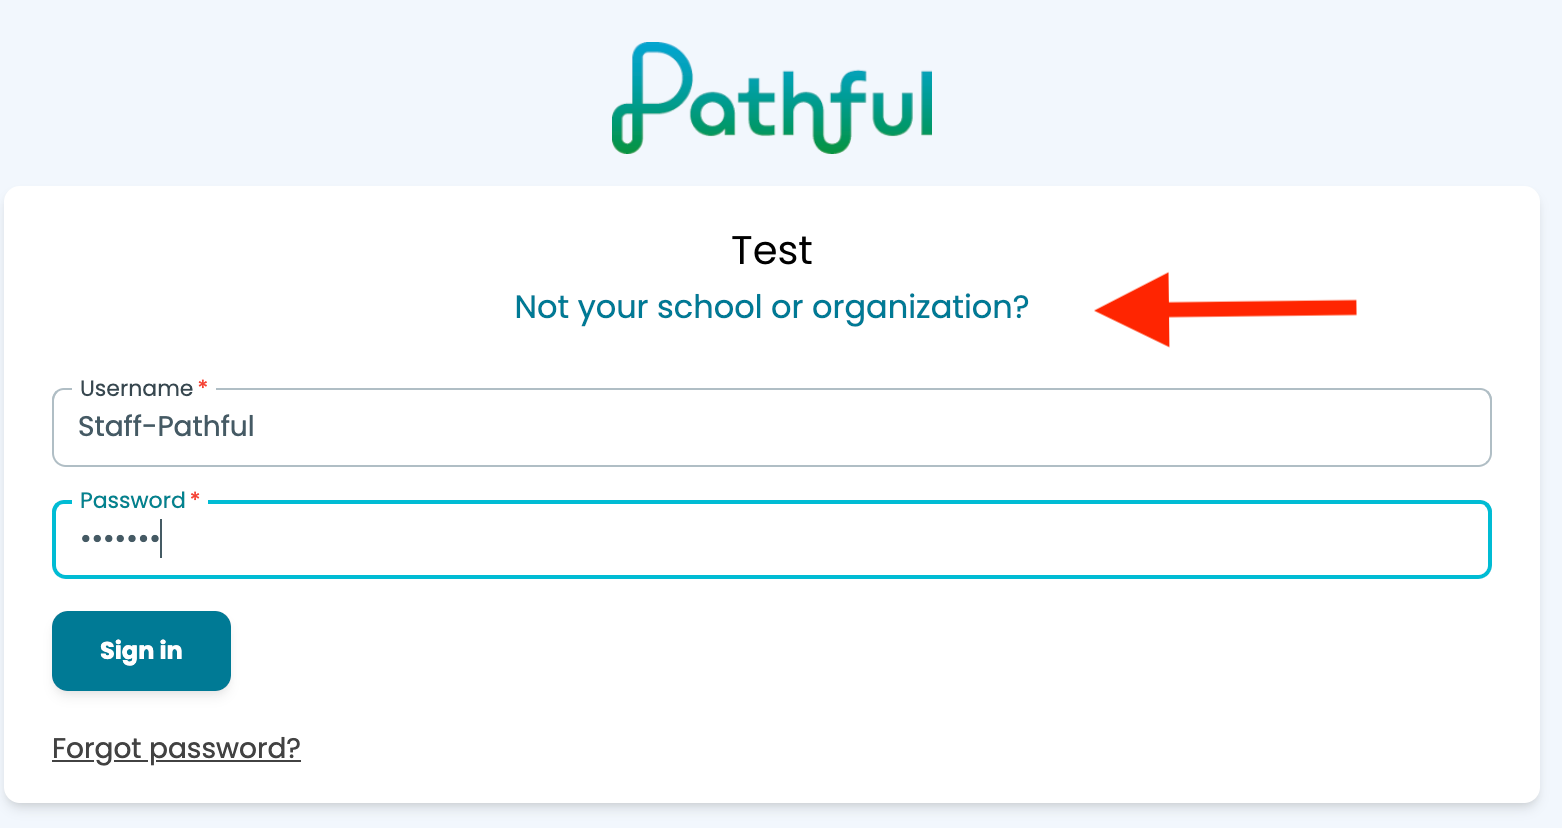Click the "Test" organization heading
The height and width of the screenshot is (828, 1562).
pos(771,250)
